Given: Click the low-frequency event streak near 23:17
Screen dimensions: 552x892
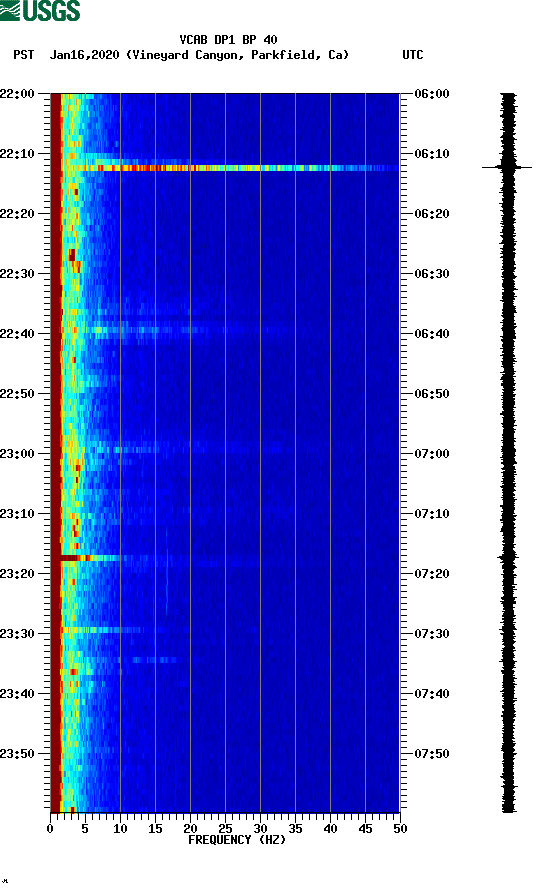Looking at the screenshot, I should [x=91, y=558].
